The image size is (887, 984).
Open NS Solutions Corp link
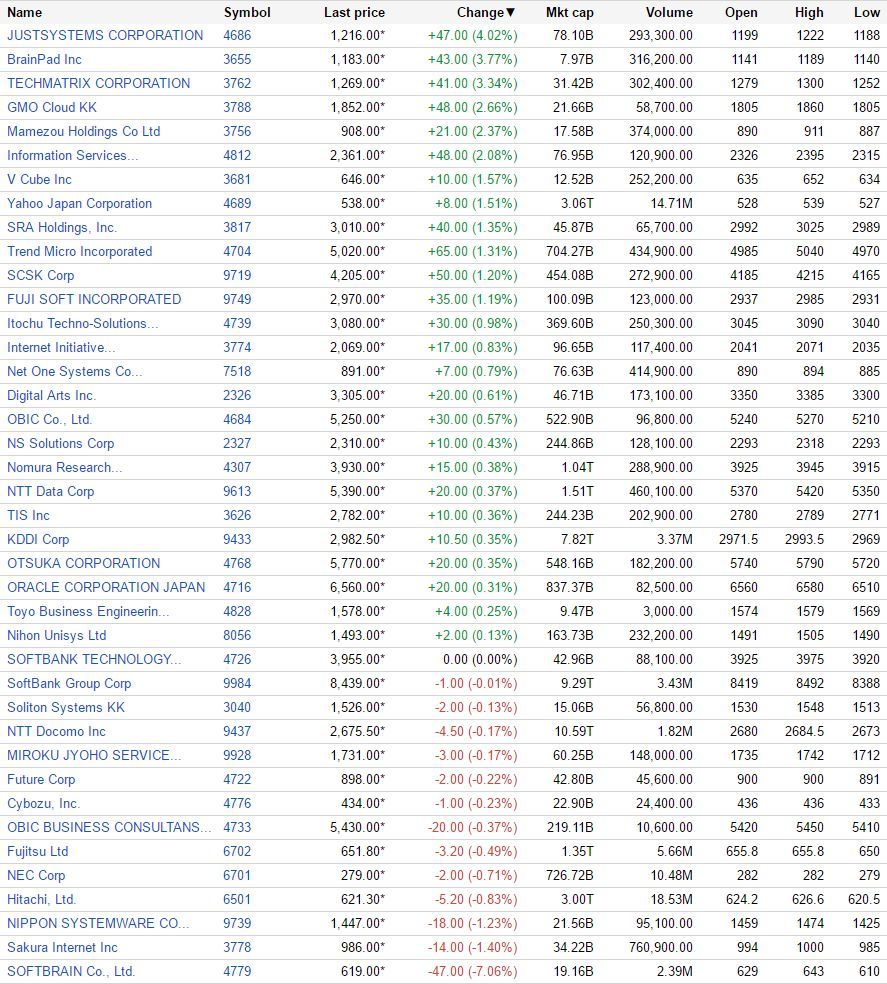(60, 443)
